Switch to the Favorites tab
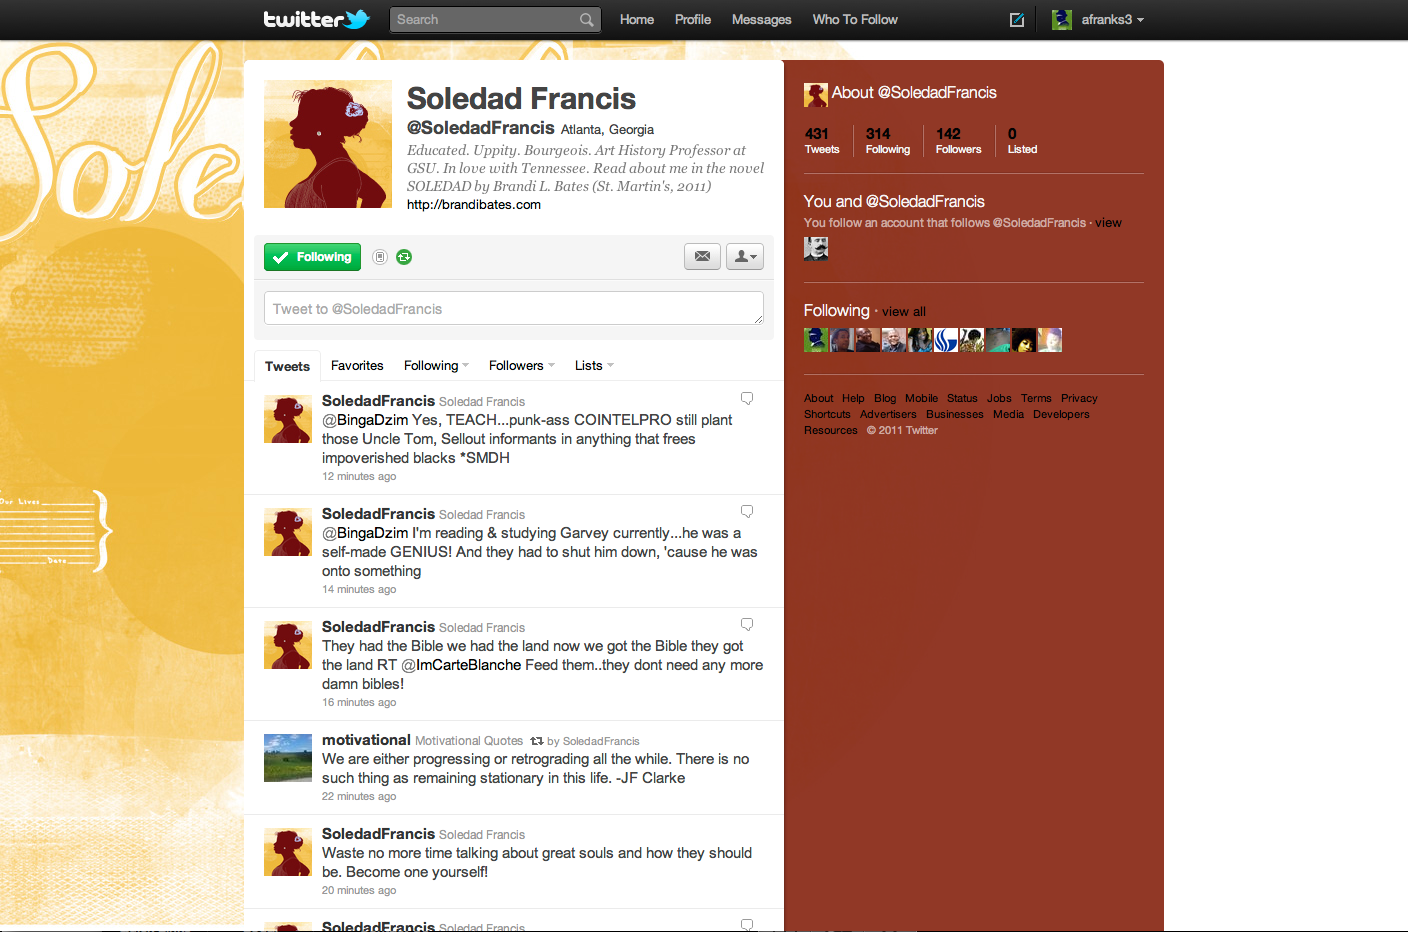 (x=357, y=366)
